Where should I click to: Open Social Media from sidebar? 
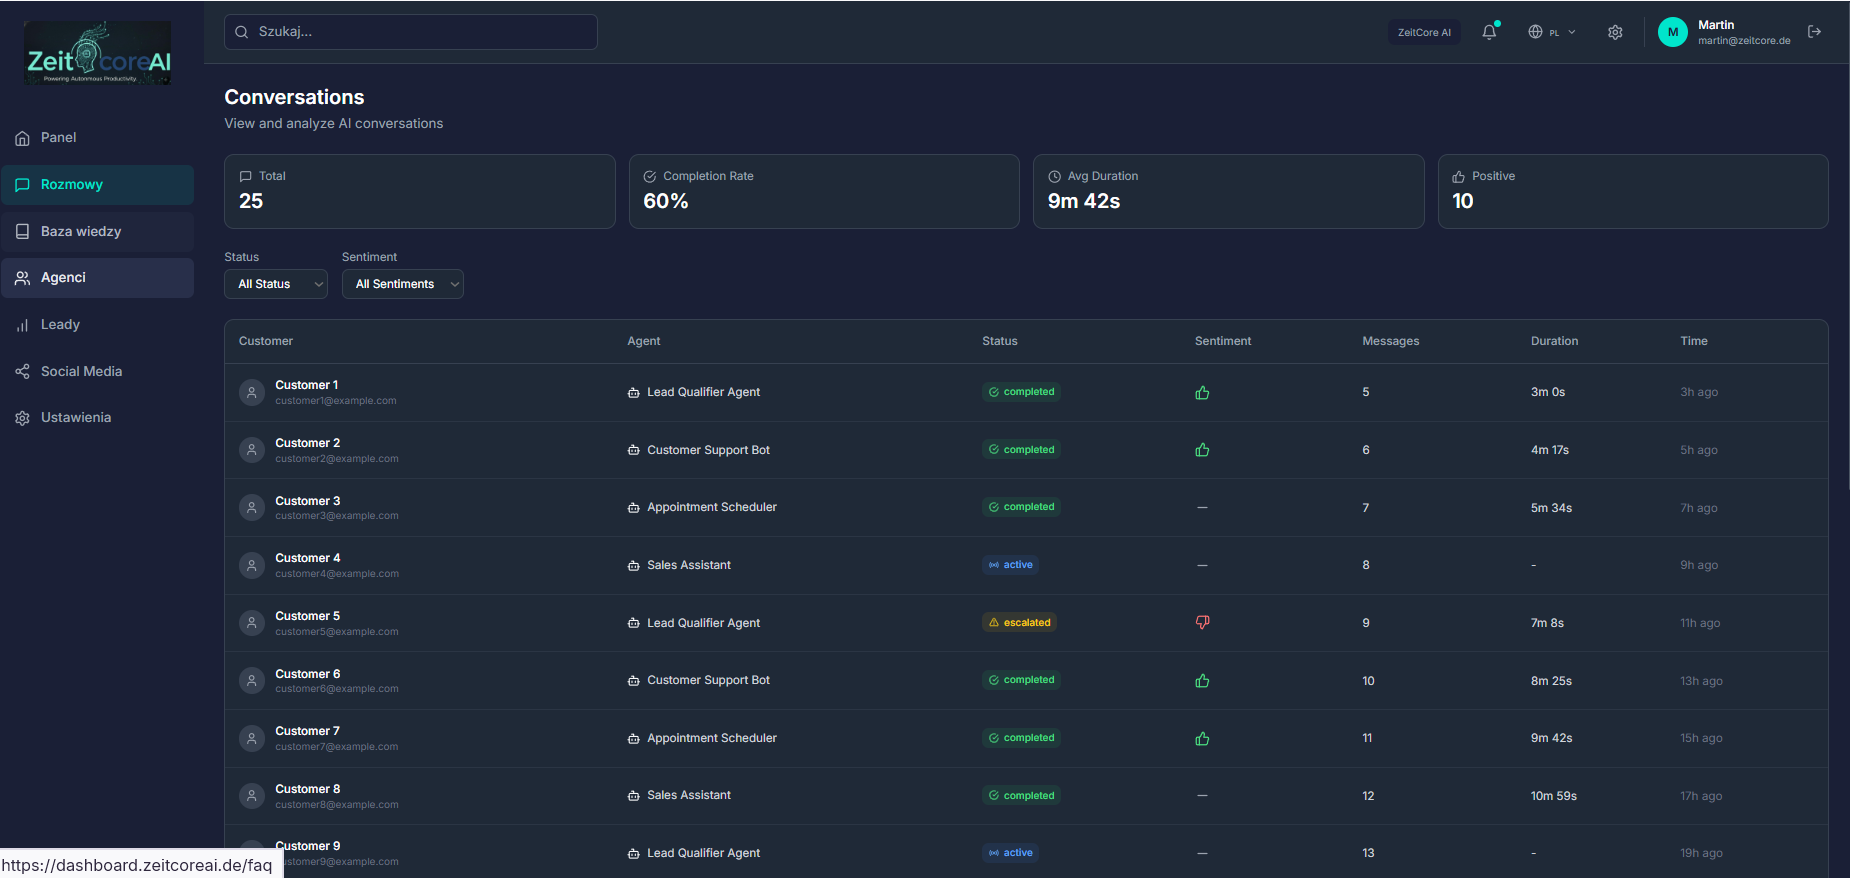tap(81, 371)
